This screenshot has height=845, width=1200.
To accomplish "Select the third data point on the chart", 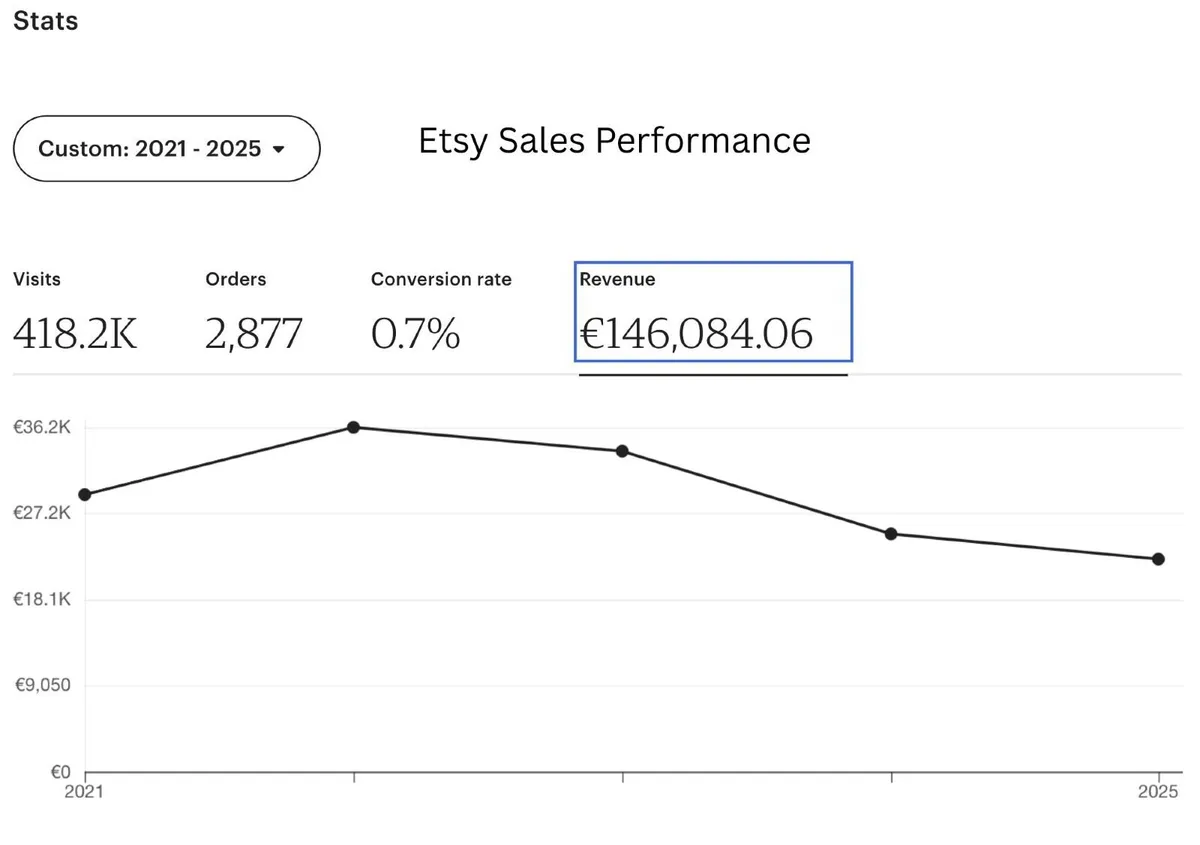I will point(622,451).
